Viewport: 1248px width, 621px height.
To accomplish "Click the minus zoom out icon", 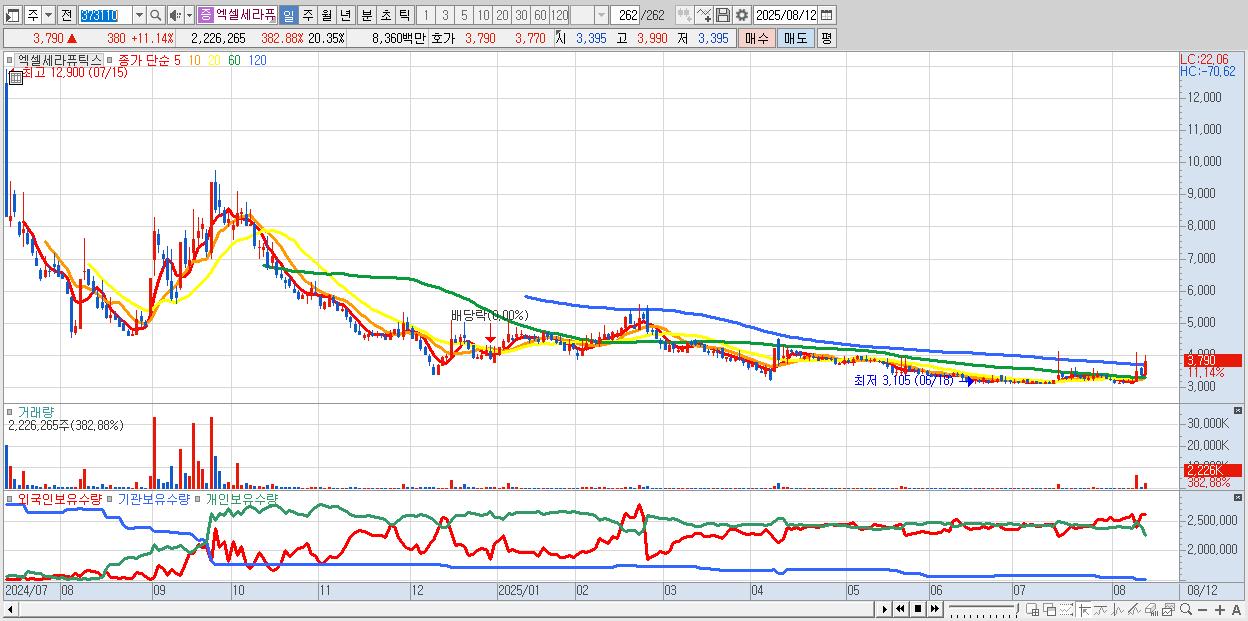I will click(1203, 610).
